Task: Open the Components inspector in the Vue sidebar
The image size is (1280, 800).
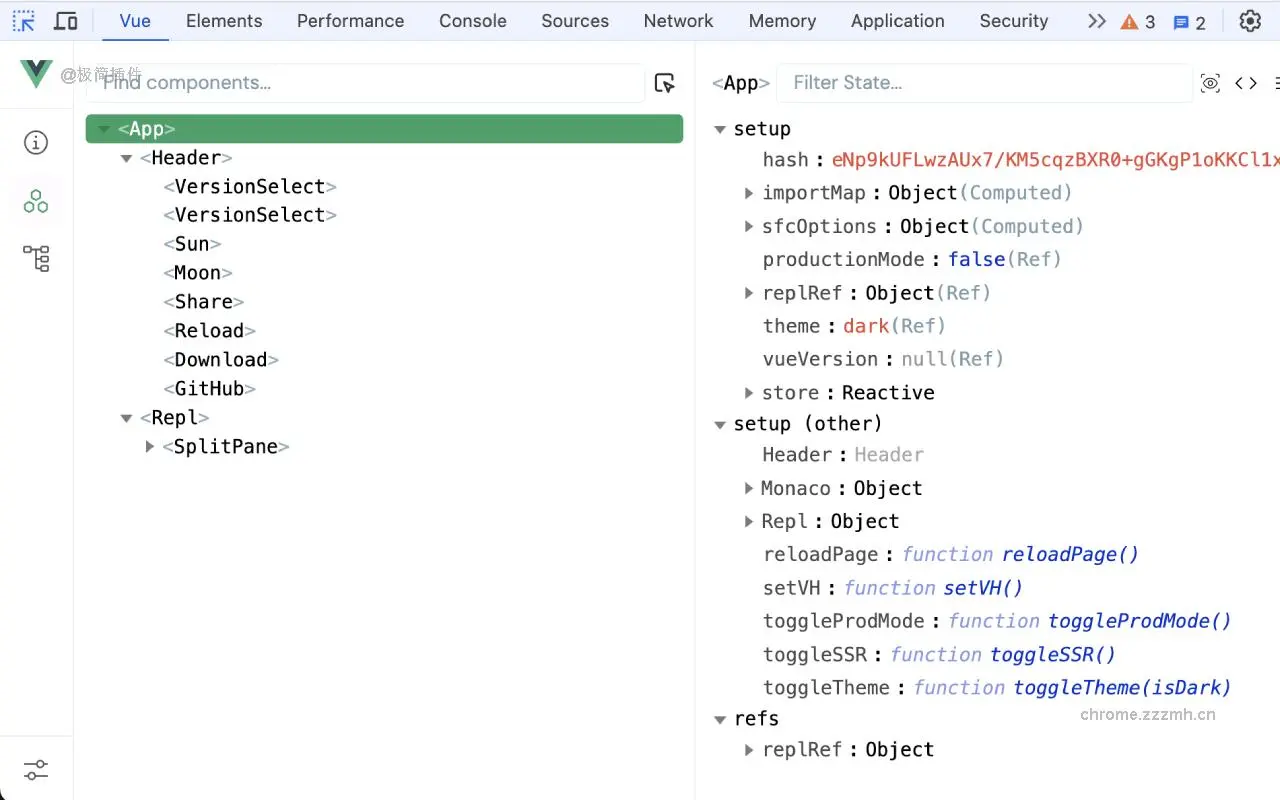Action: click(36, 201)
